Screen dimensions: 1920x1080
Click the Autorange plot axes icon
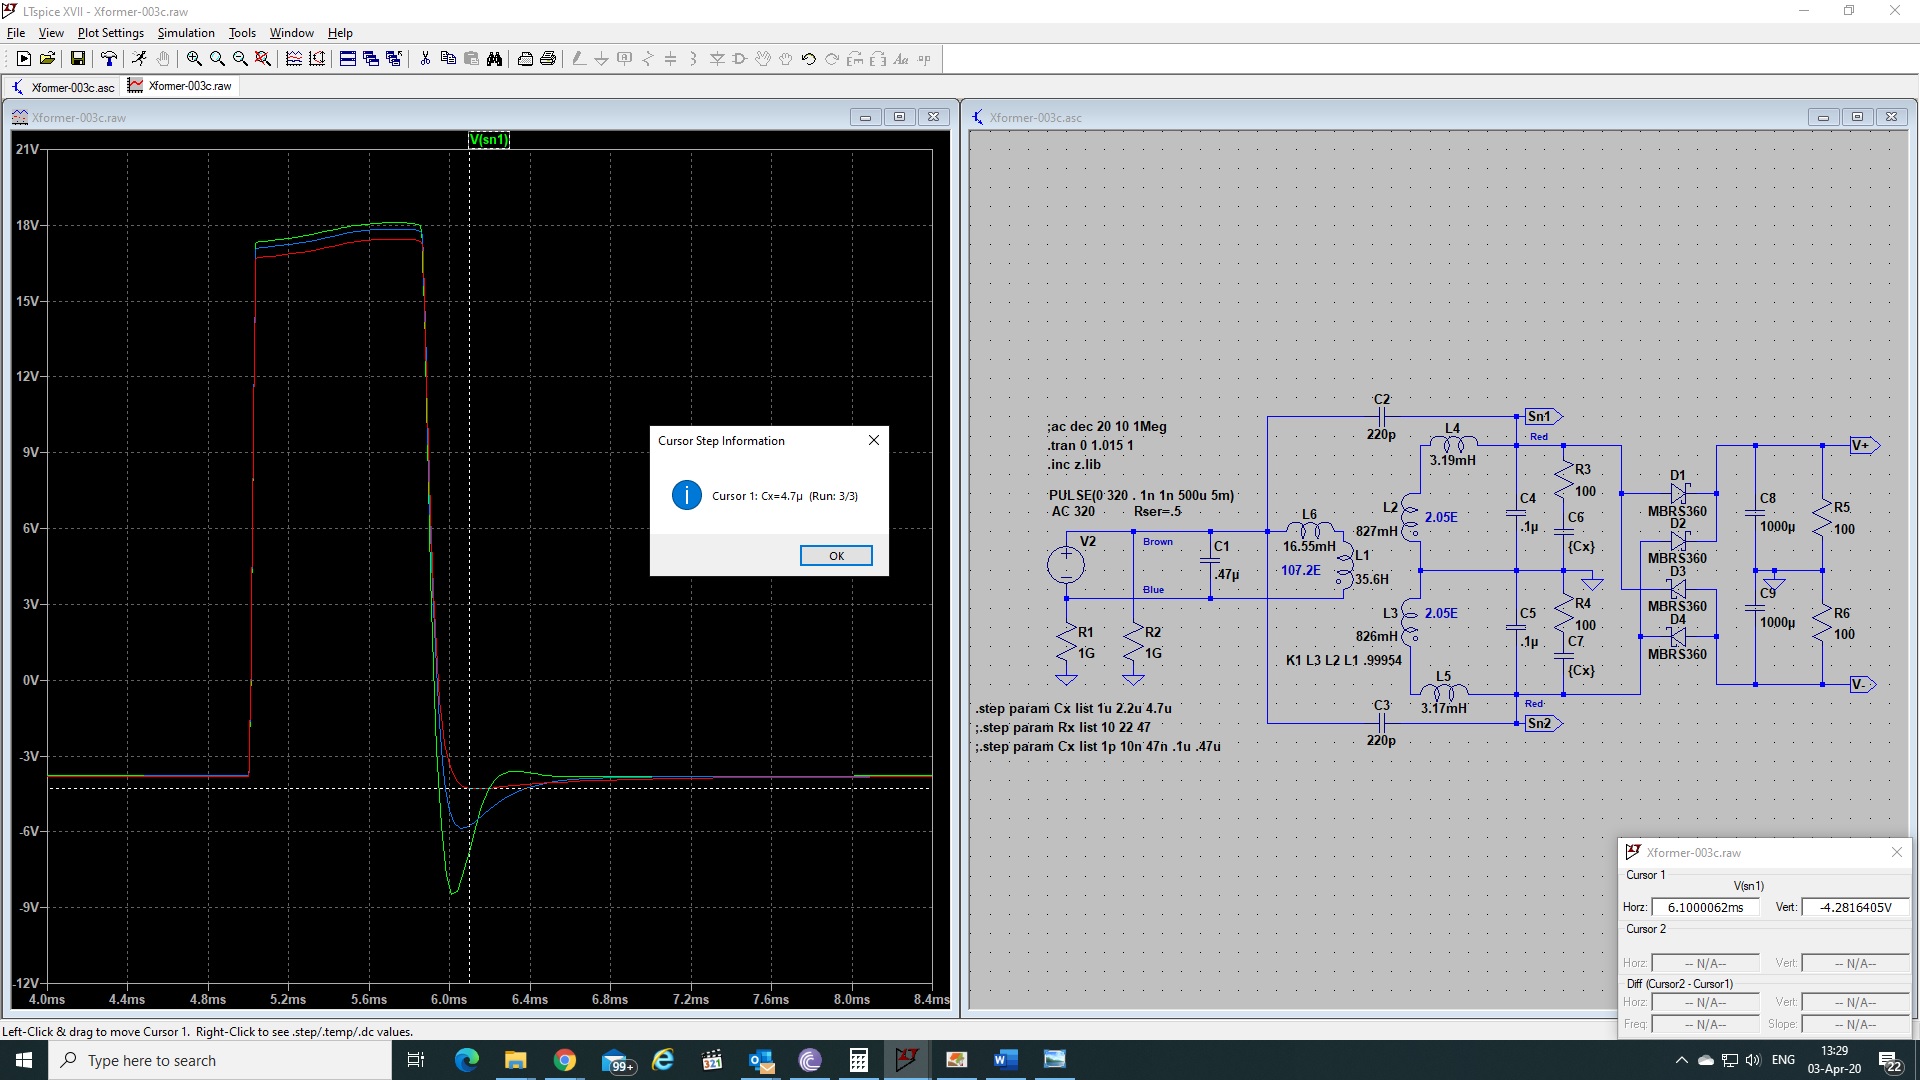pyautogui.click(x=294, y=59)
